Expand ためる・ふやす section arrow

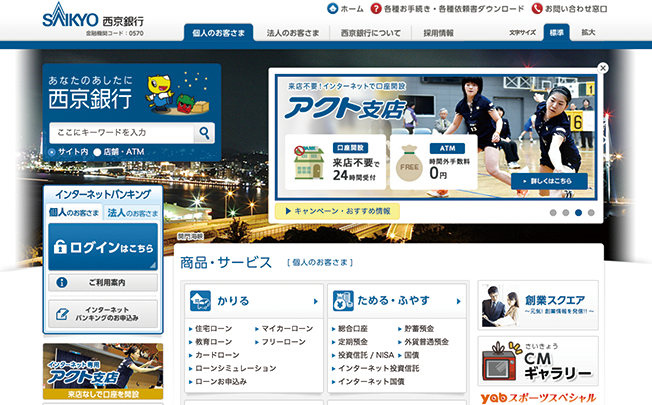[459, 301]
